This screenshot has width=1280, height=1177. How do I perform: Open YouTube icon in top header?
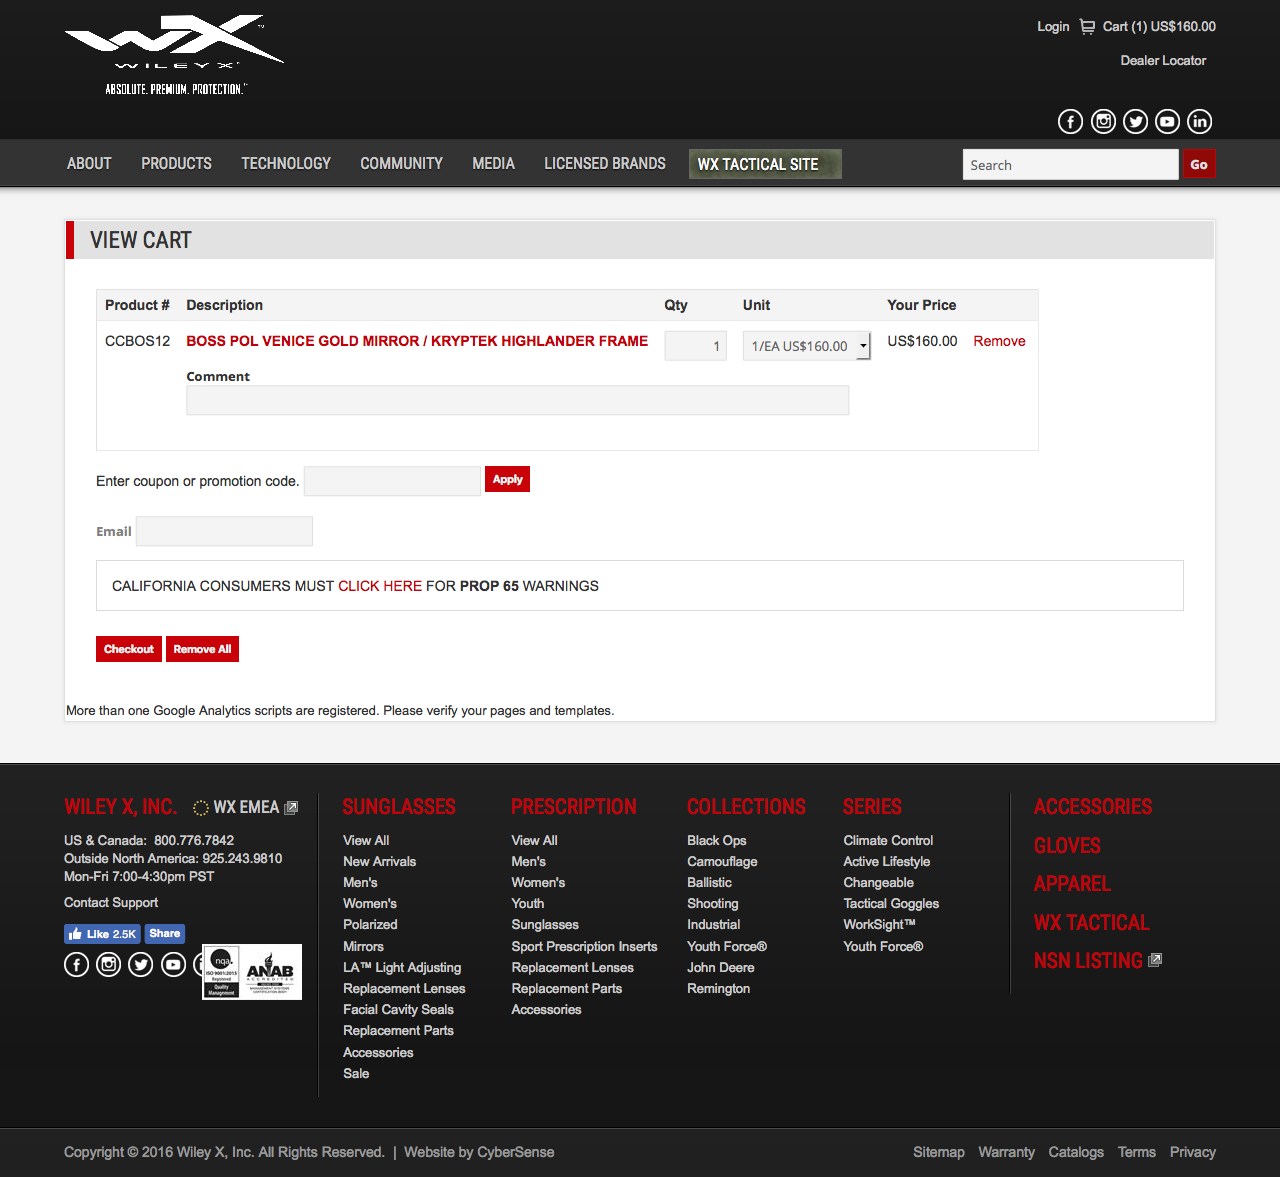(1167, 122)
